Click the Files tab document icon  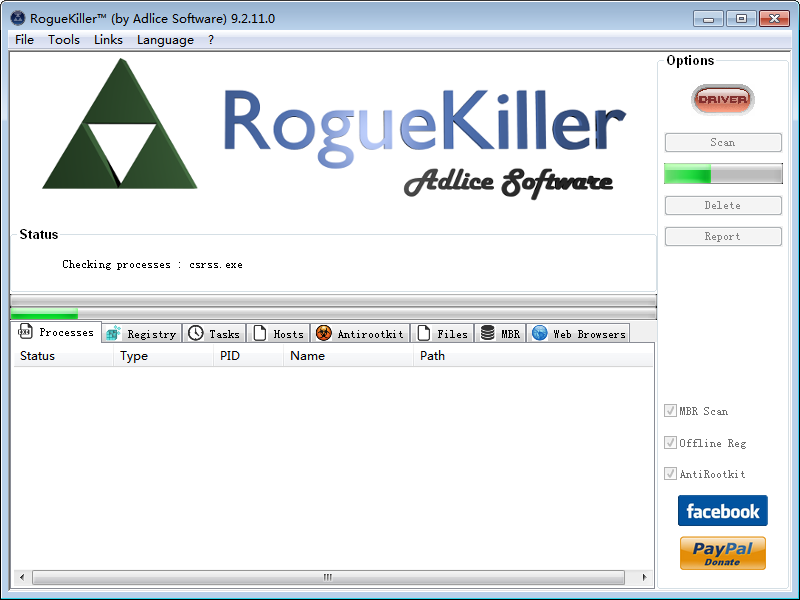[x=423, y=333]
